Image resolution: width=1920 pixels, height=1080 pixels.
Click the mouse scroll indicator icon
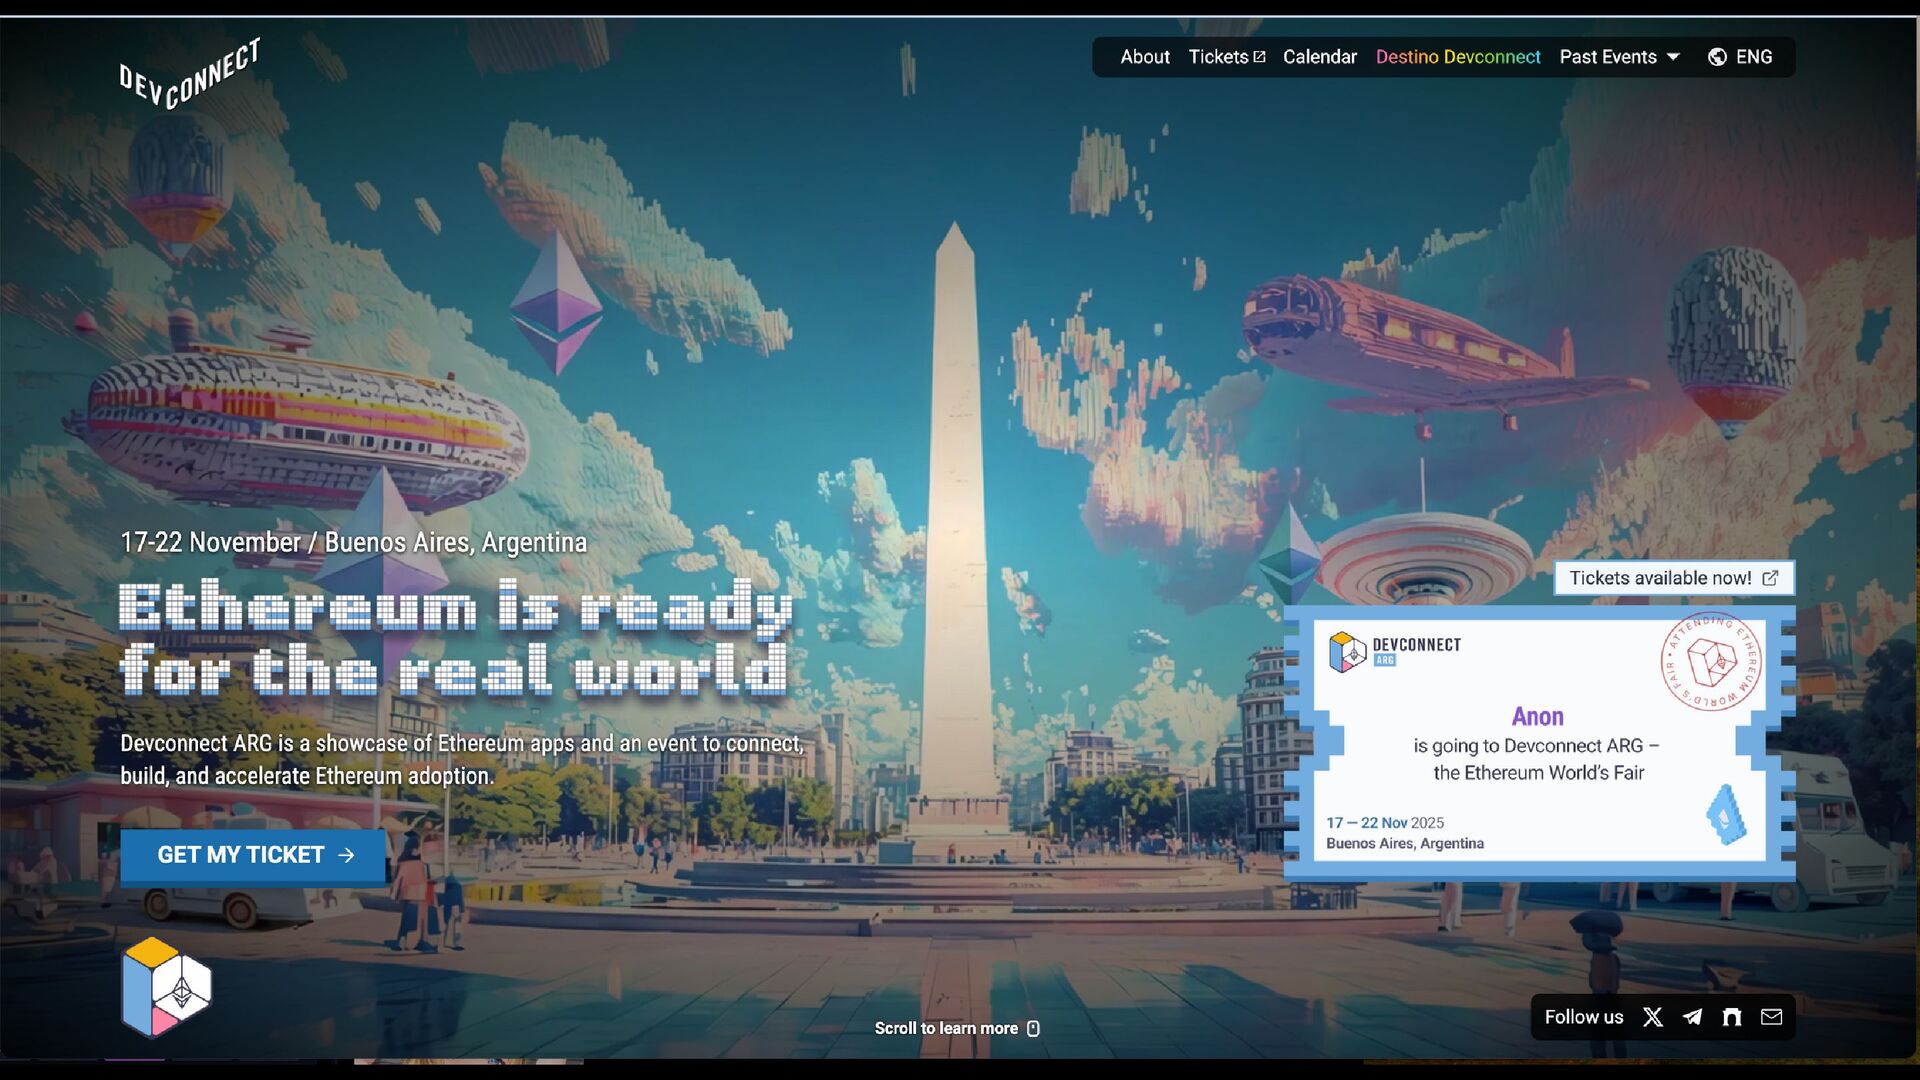pos(1033,1028)
